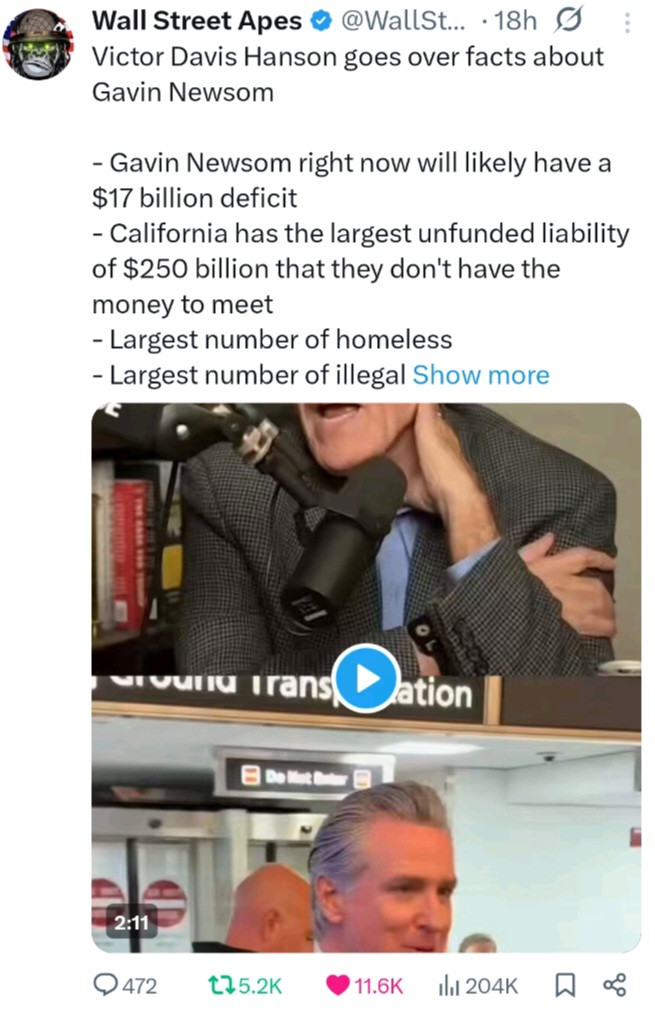Open the Grok slash-circle icon
The image size is (655, 1012).
coord(569,20)
